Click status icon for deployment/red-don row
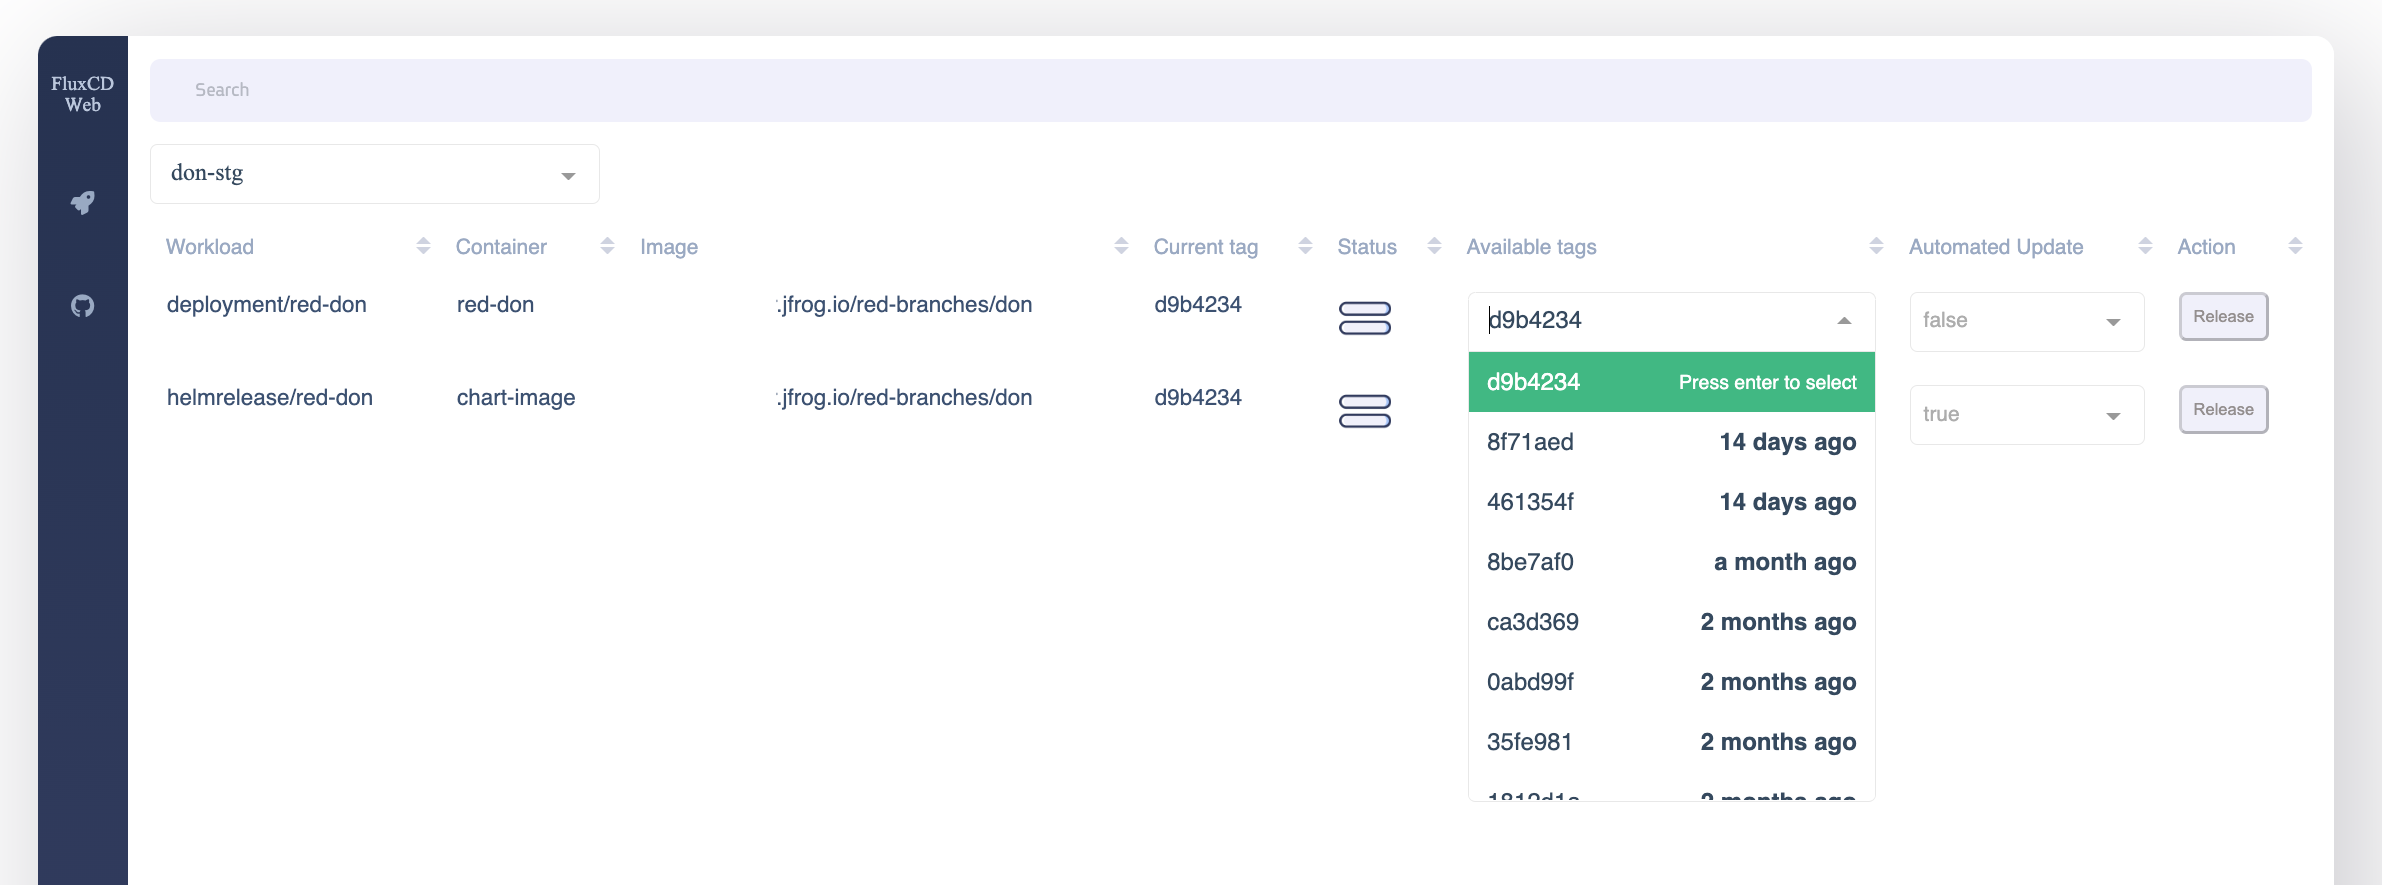 tap(1365, 318)
